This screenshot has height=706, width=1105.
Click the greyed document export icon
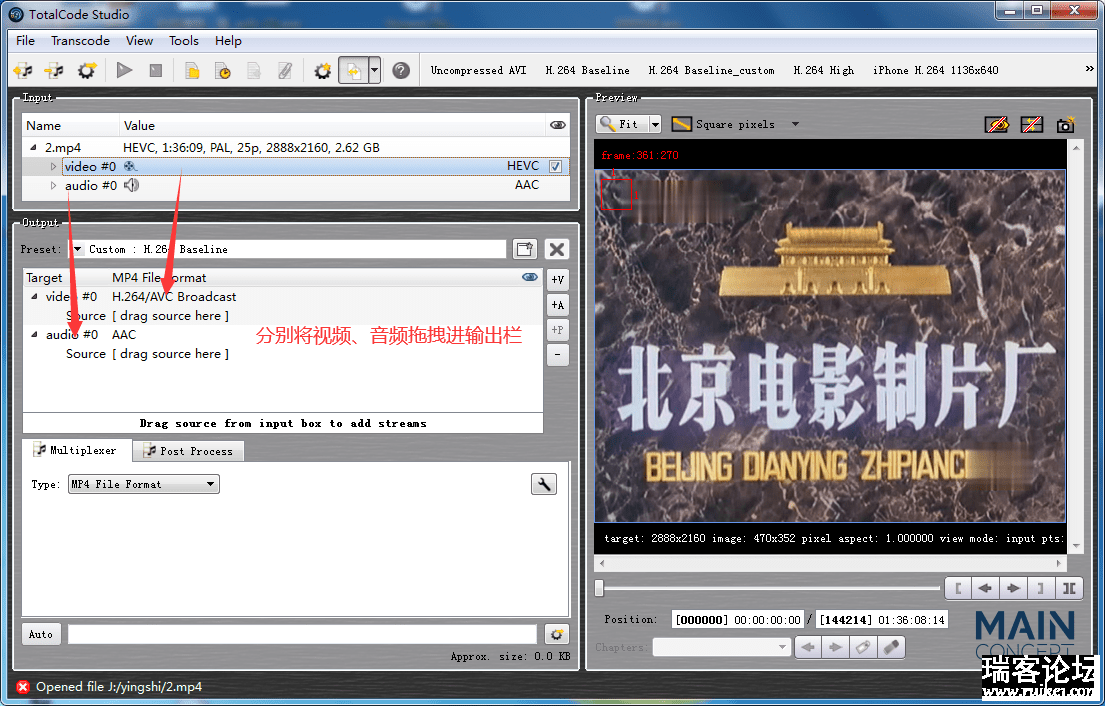254,70
